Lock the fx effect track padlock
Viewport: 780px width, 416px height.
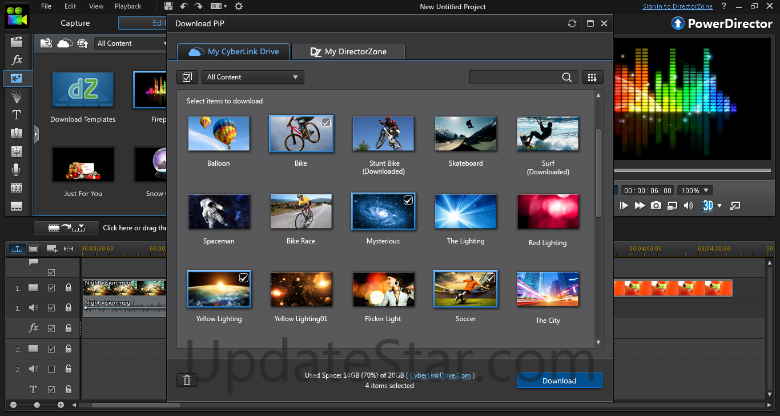[69, 328]
